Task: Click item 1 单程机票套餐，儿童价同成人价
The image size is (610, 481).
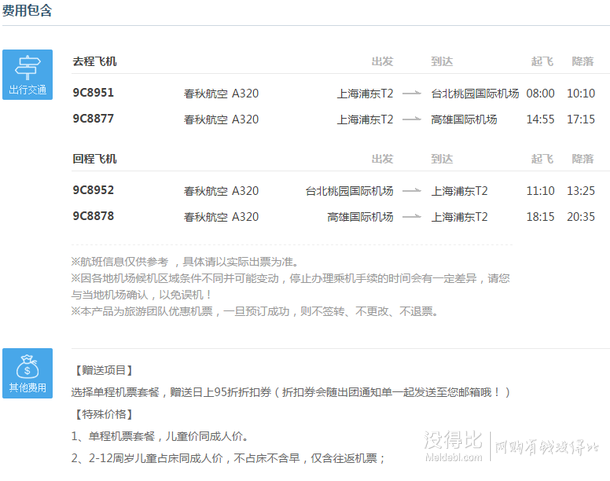Action: pos(160,437)
